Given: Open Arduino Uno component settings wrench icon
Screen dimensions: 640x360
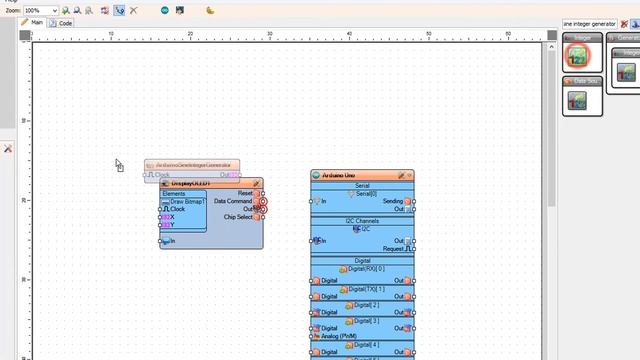Looking at the screenshot, I should pyautogui.click(x=401, y=176).
